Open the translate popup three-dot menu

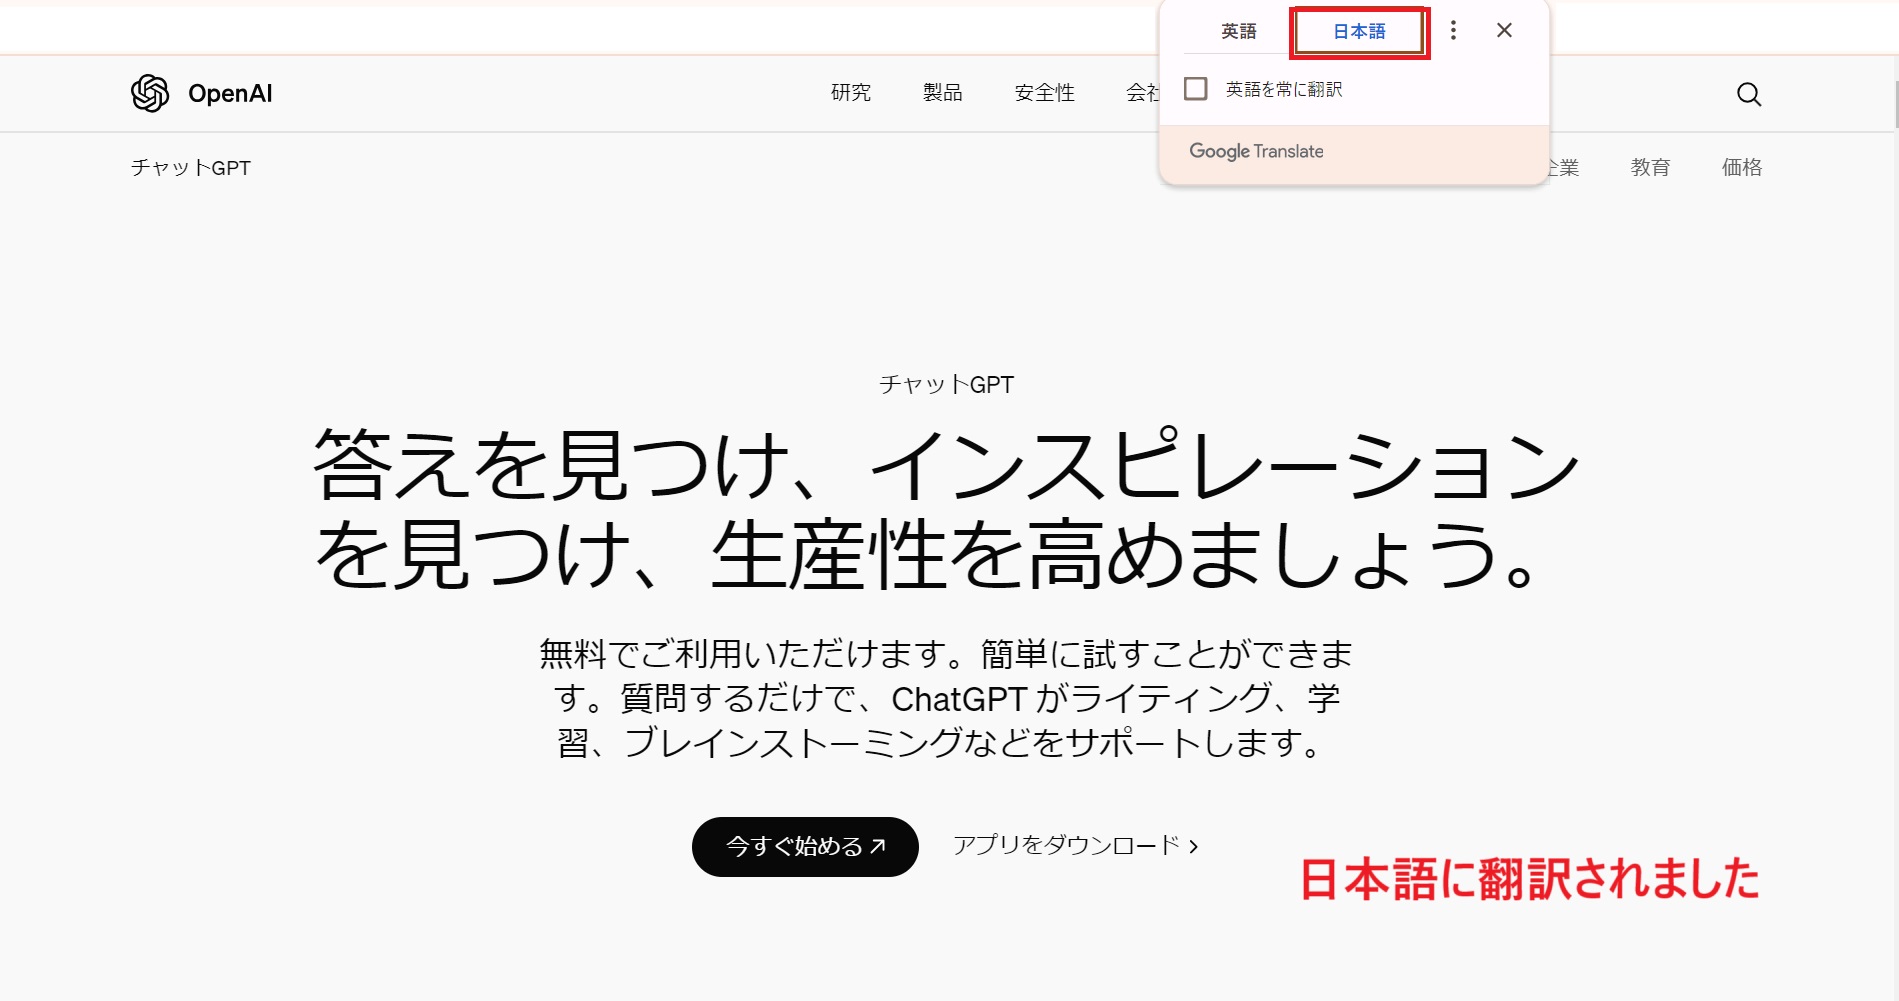(x=1453, y=31)
